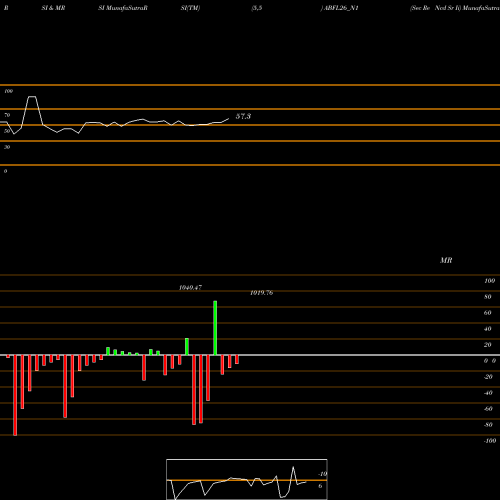The height and width of the screenshot is (500, 500).
Task: Open the mini overview chart at the bottom
Action: [x=247, y=479]
